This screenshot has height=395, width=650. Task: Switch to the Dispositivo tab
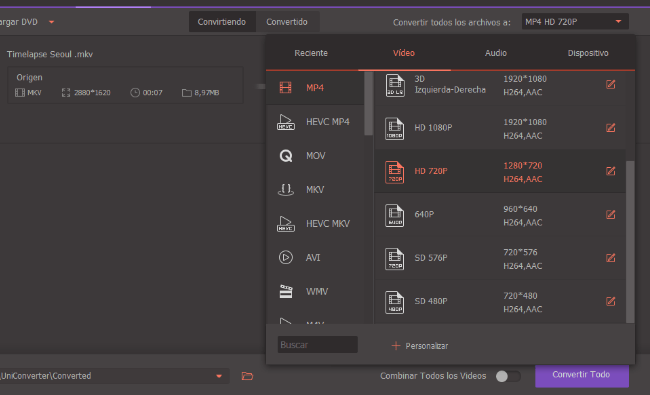pyautogui.click(x=588, y=53)
